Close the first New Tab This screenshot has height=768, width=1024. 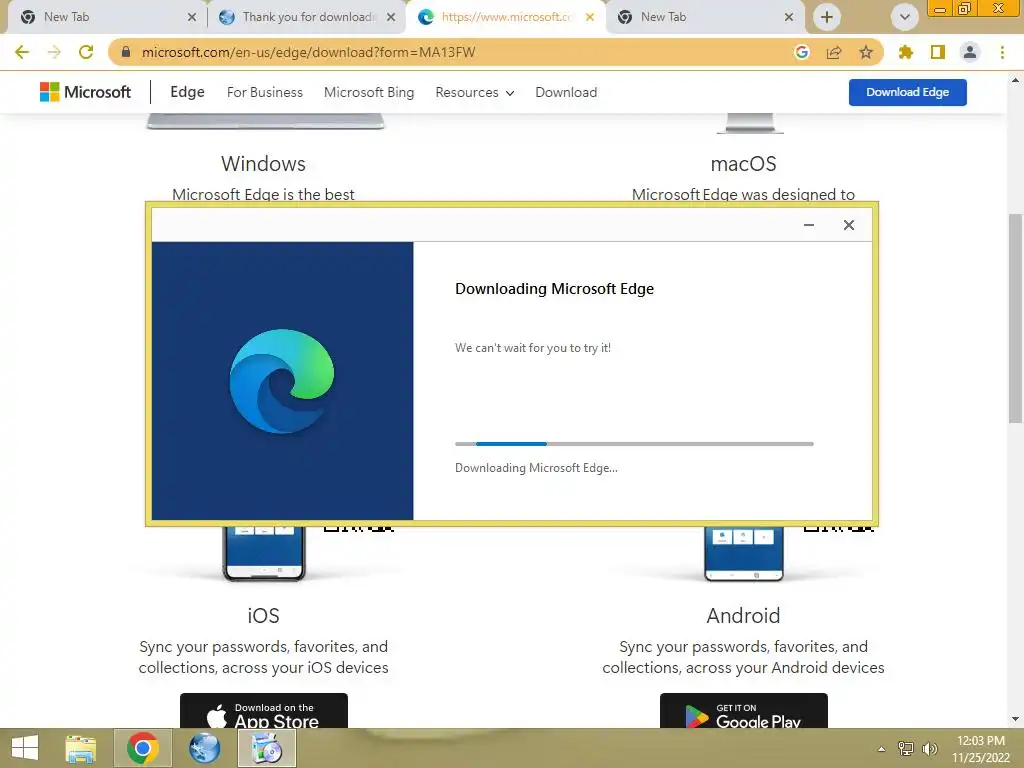192,17
